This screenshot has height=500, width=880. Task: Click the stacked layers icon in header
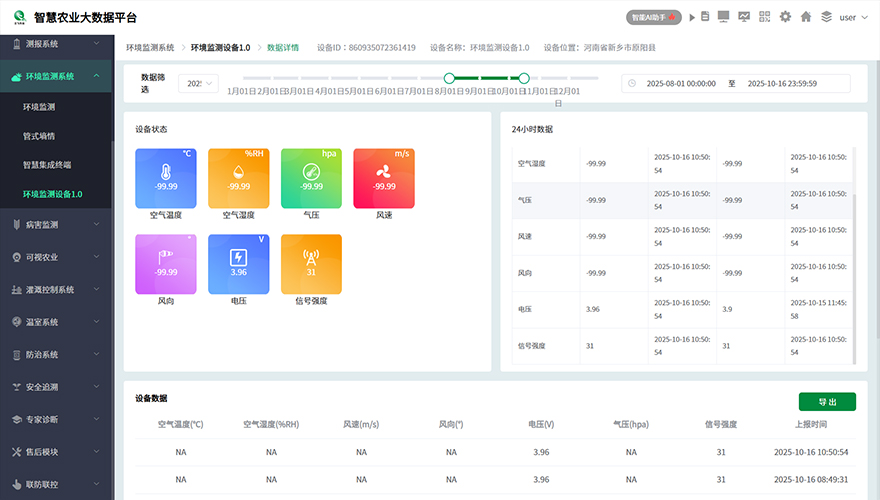click(826, 17)
